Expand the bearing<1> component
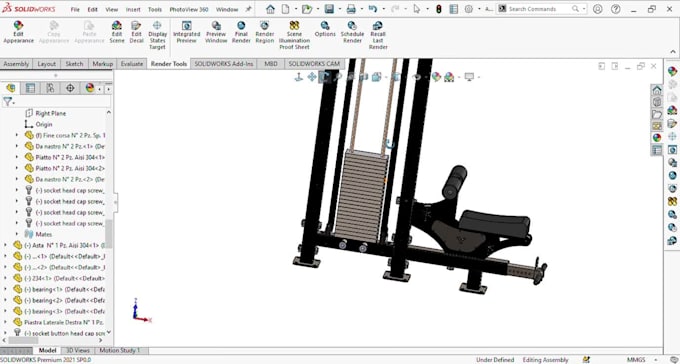 6,289
